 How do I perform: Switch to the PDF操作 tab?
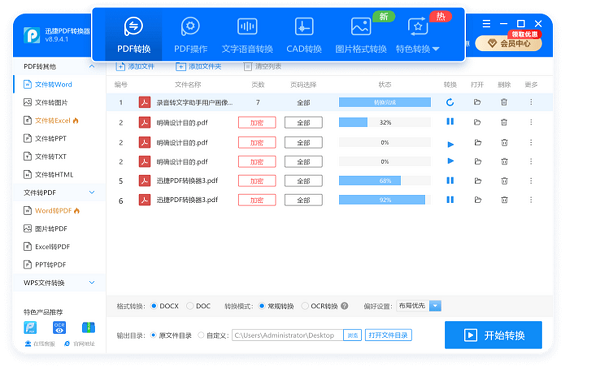click(x=191, y=35)
